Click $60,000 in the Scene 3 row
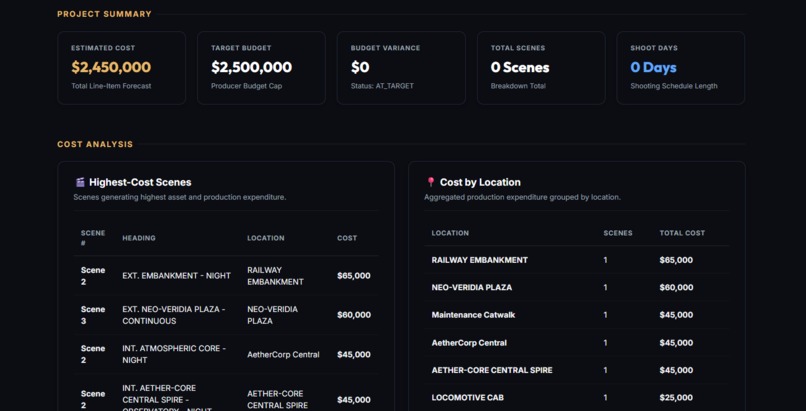Viewport: 806px width, 411px height. [x=354, y=315]
